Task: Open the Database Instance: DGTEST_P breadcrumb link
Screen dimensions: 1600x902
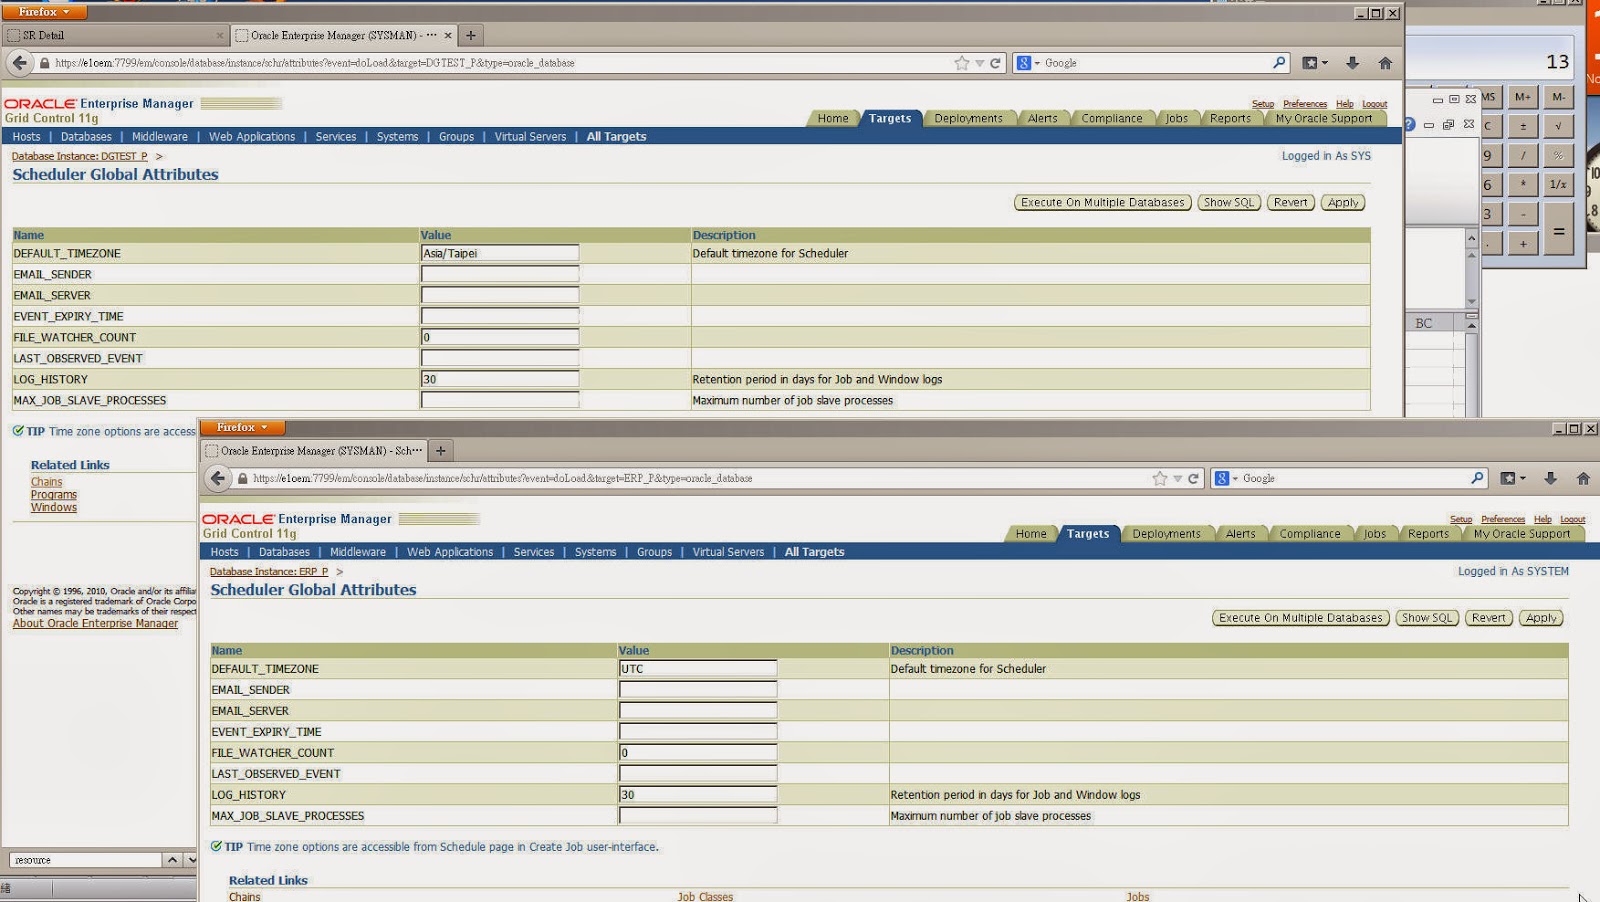Action: coord(79,156)
